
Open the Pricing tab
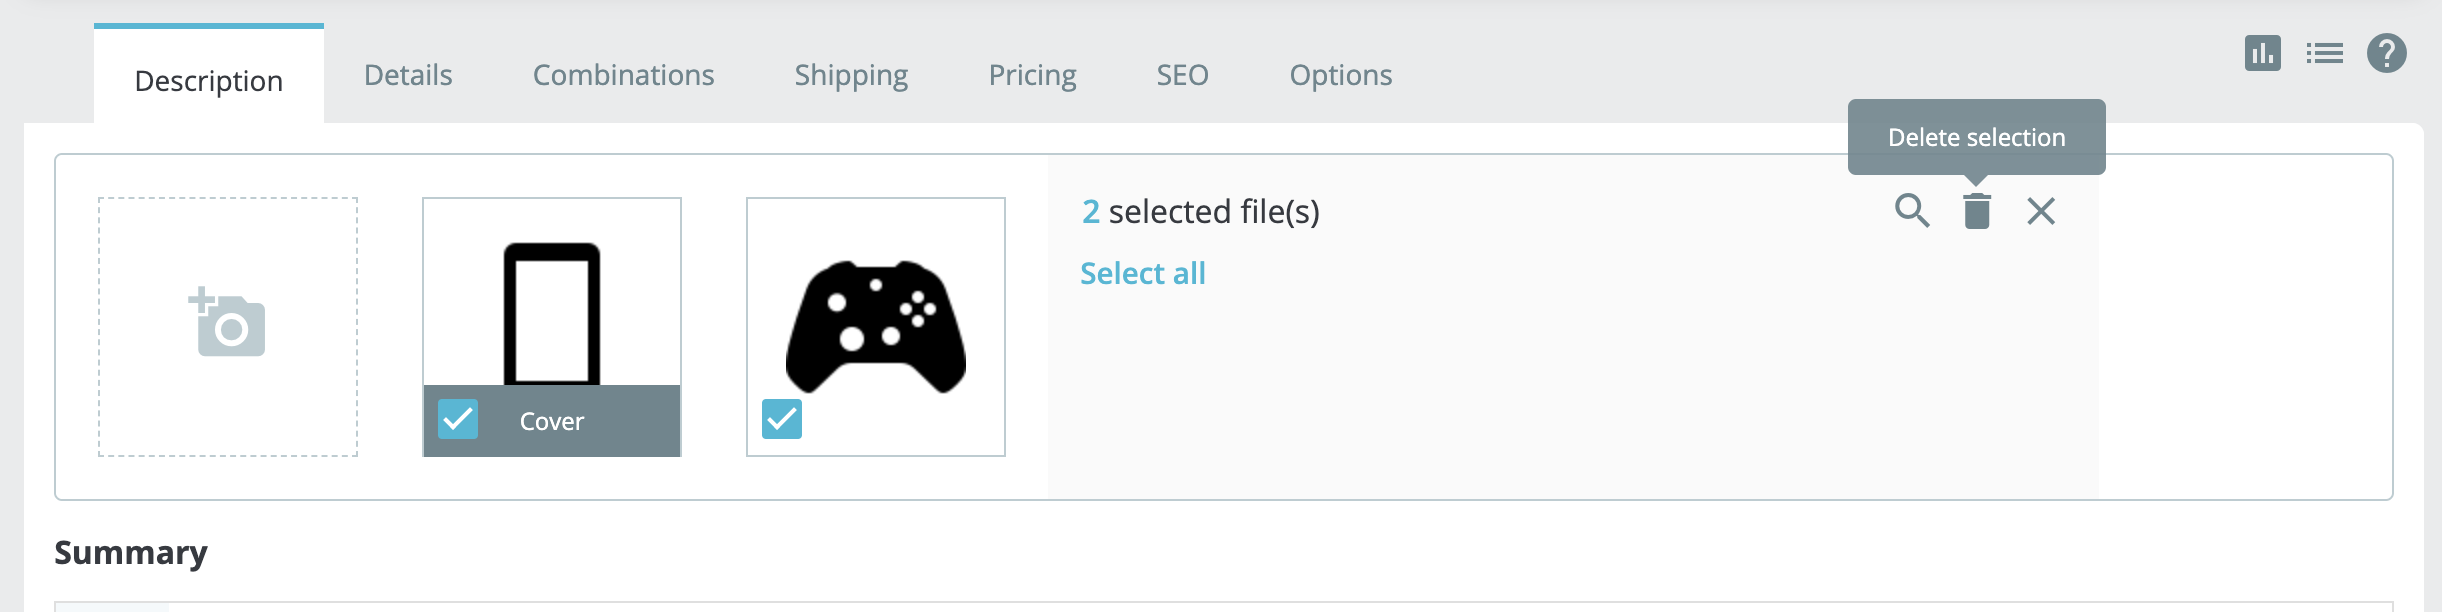(1032, 75)
